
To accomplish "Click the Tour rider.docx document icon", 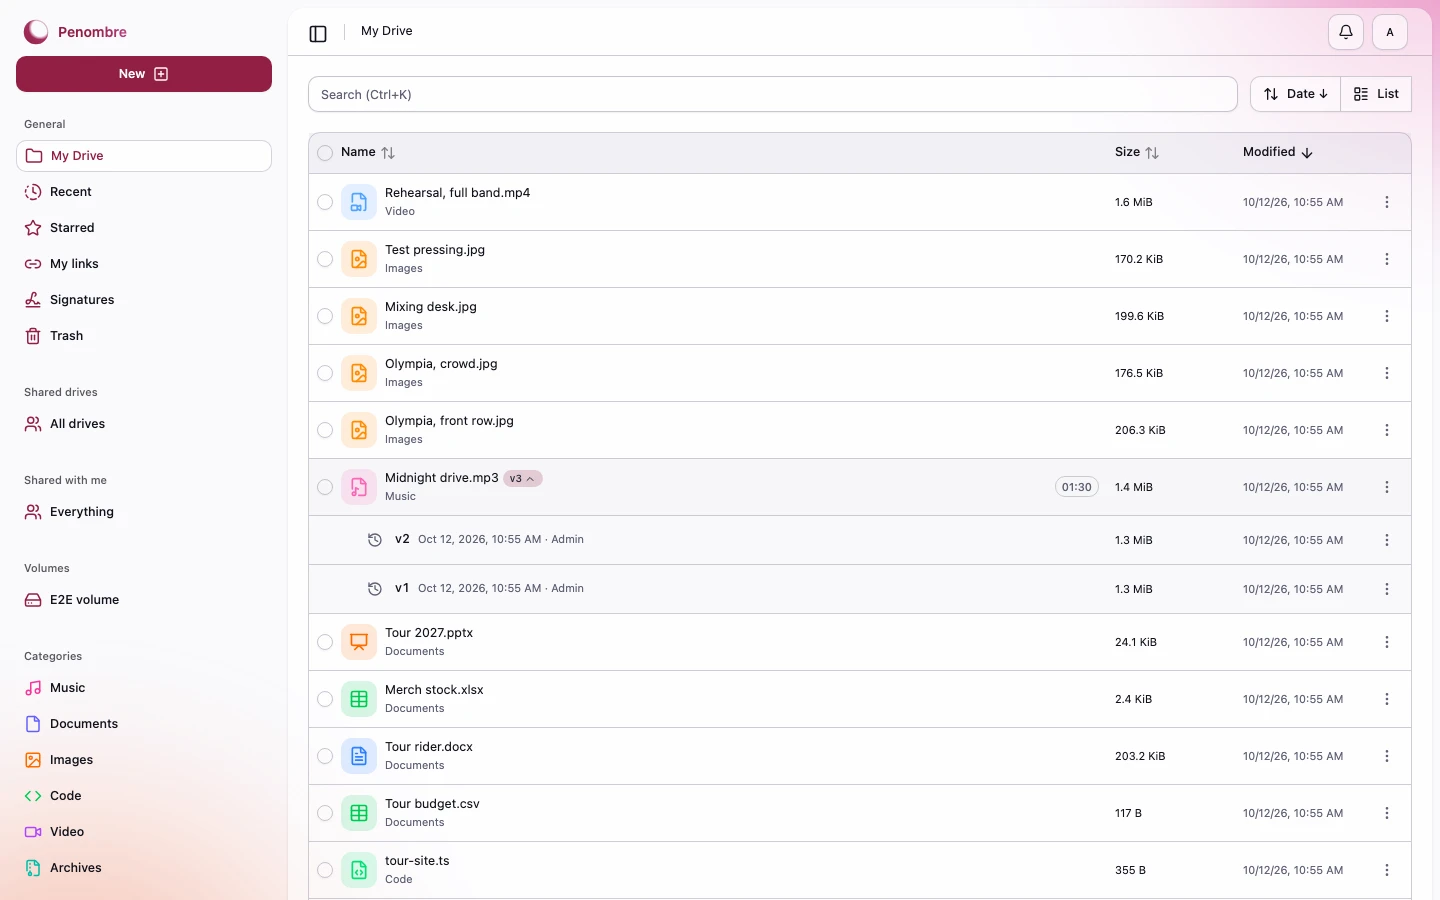I will pos(359,756).
